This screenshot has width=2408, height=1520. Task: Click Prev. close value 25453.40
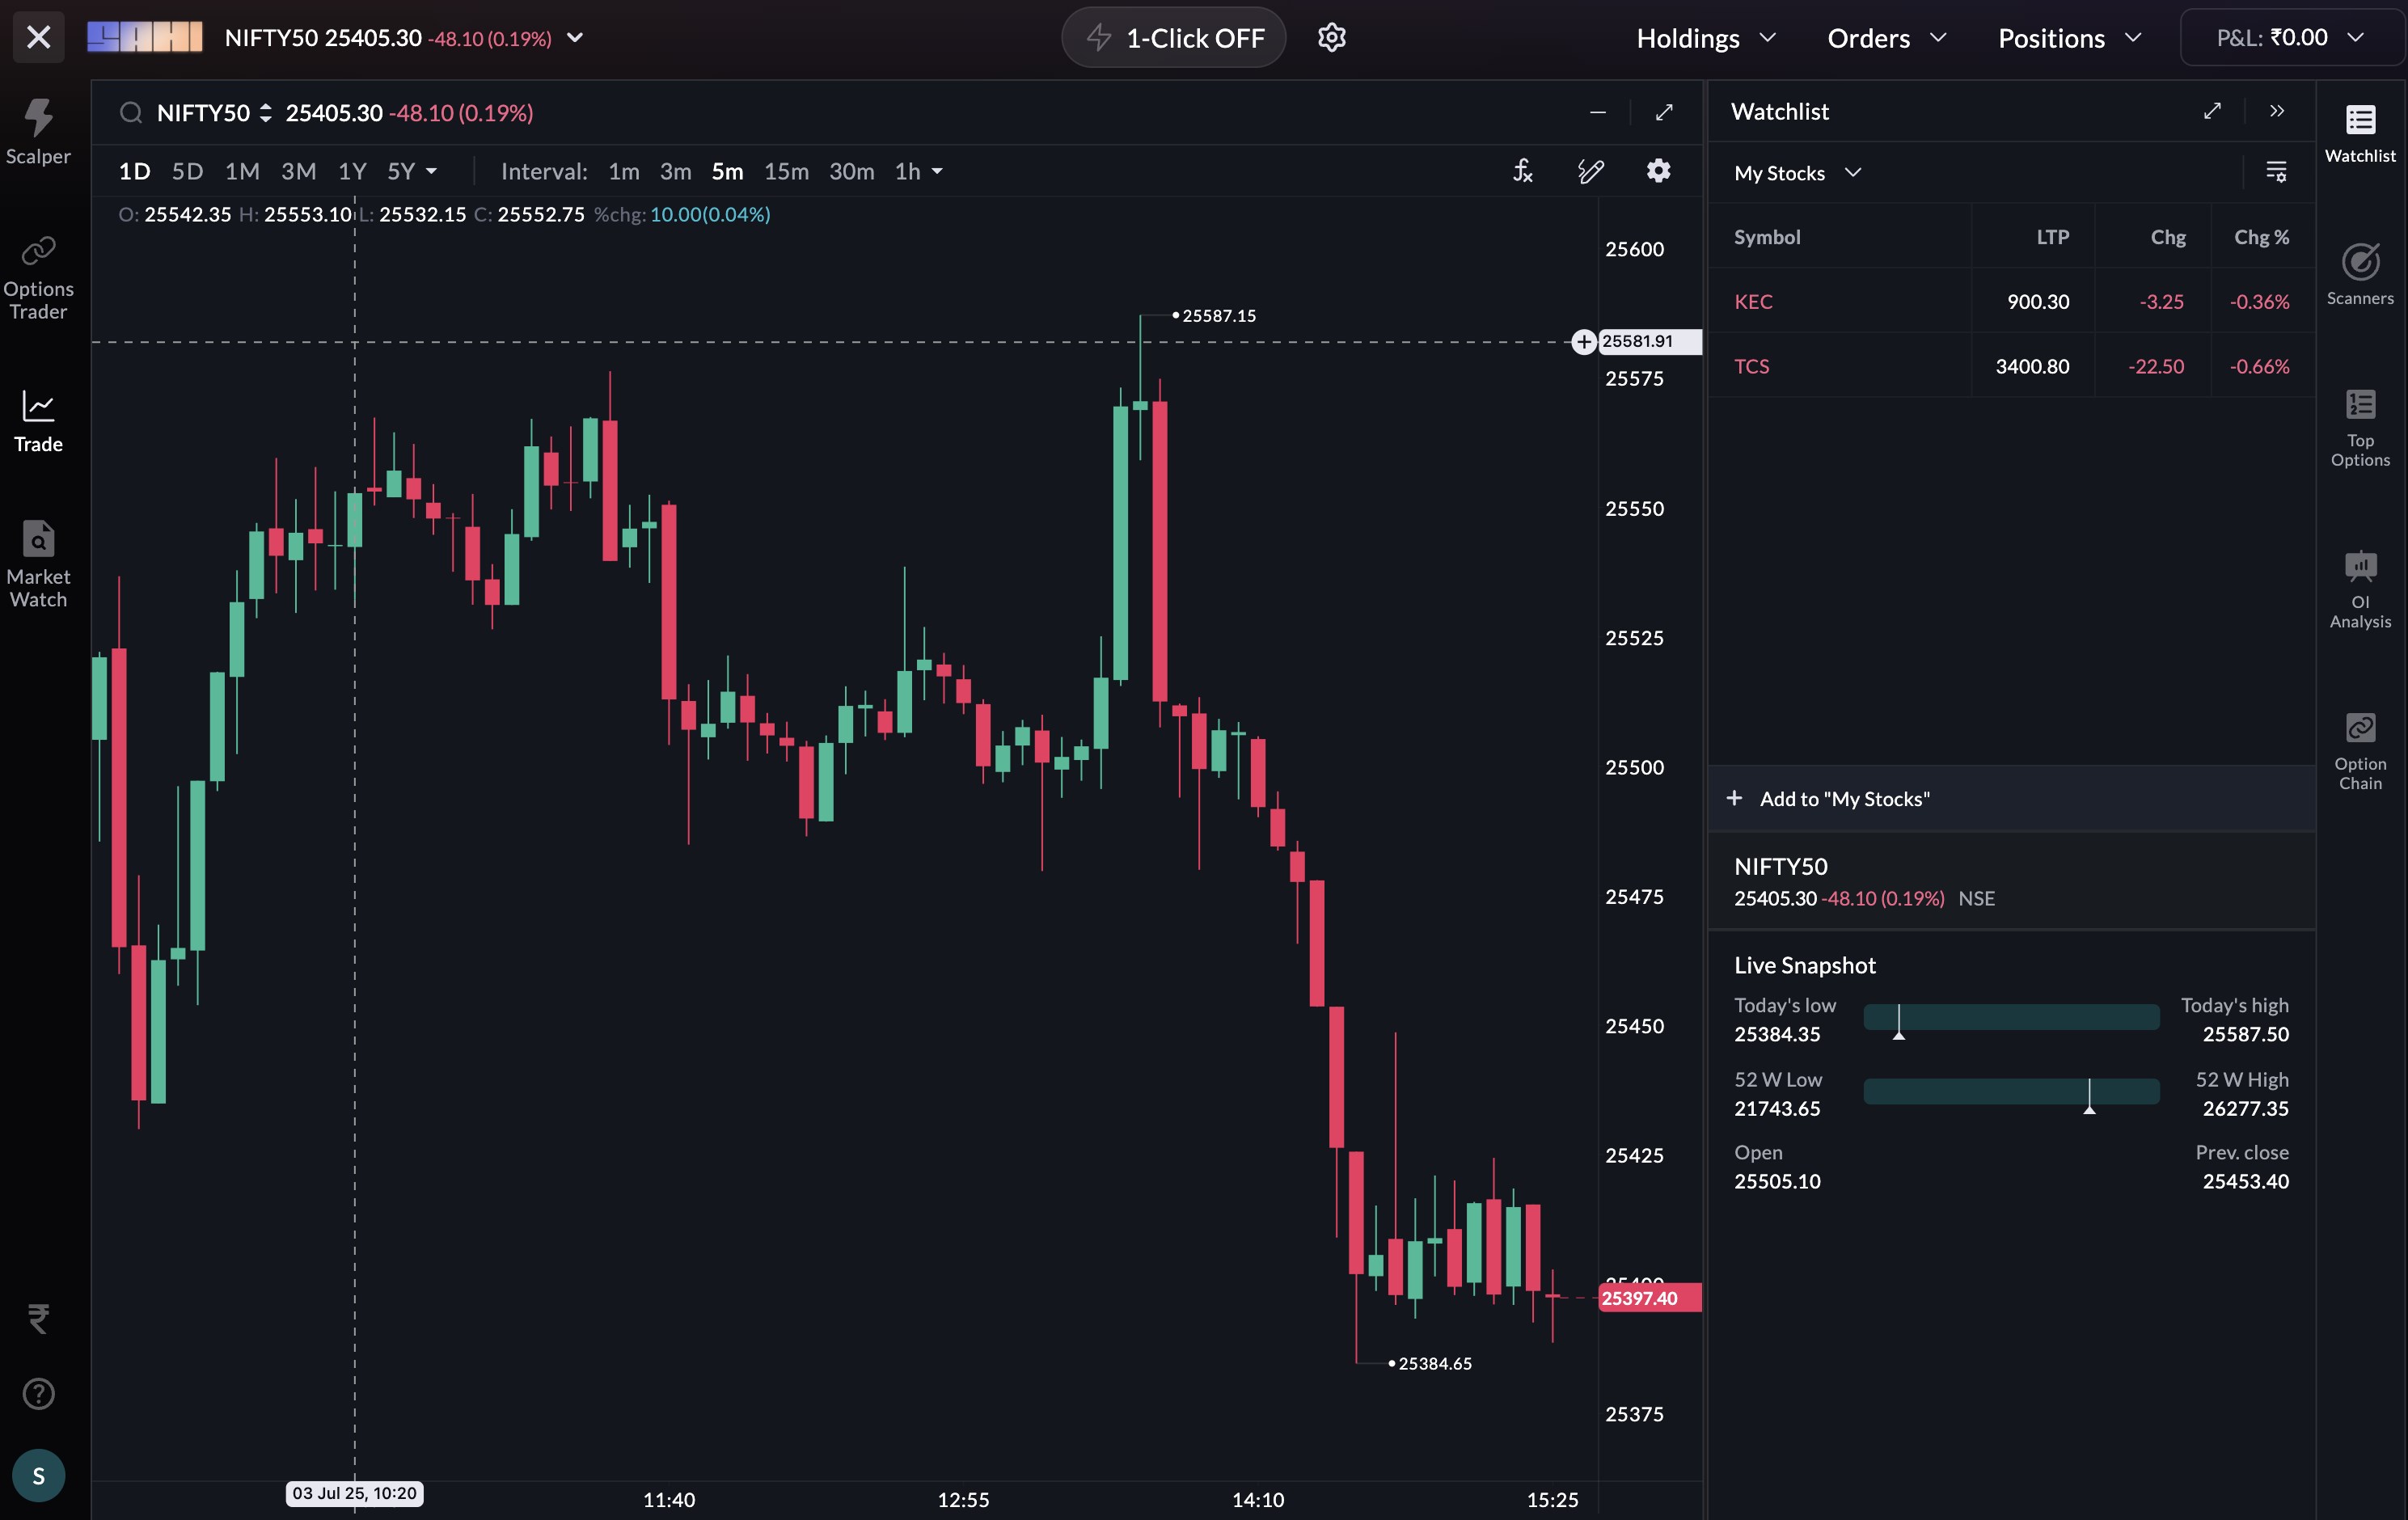click(x=2245, y=1181)
